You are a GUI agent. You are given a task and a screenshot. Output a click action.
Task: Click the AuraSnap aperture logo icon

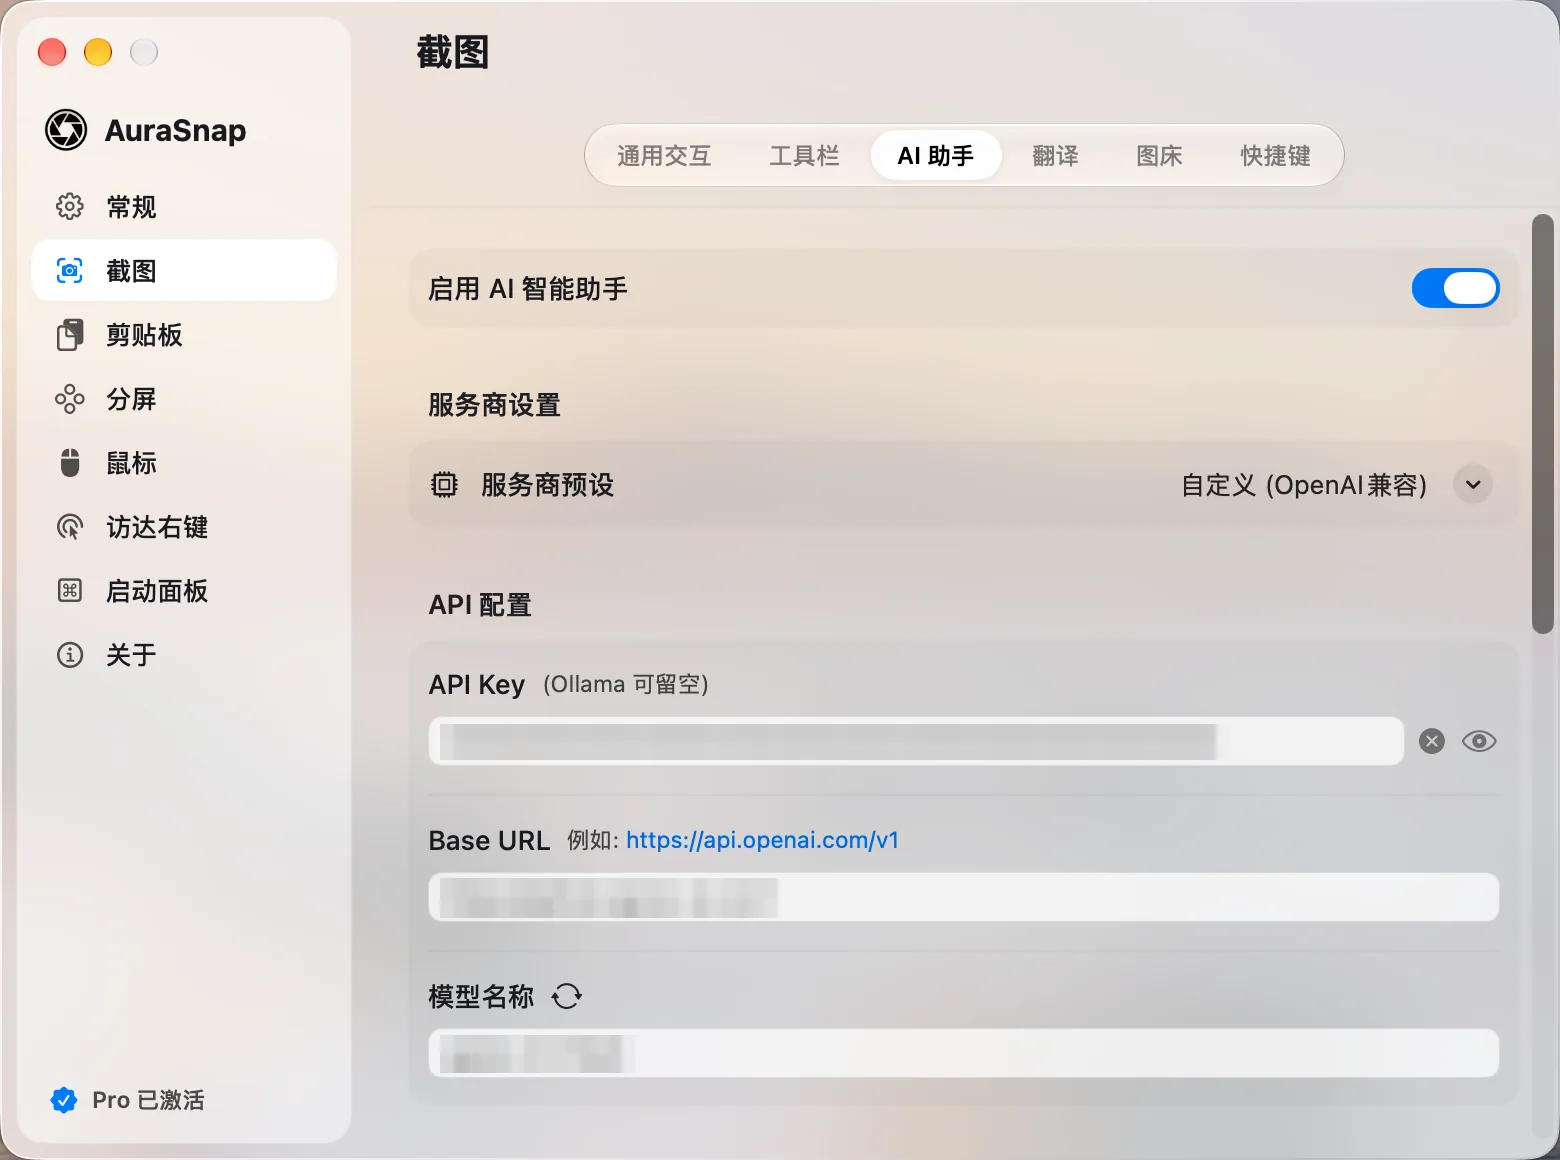point(66,130)
